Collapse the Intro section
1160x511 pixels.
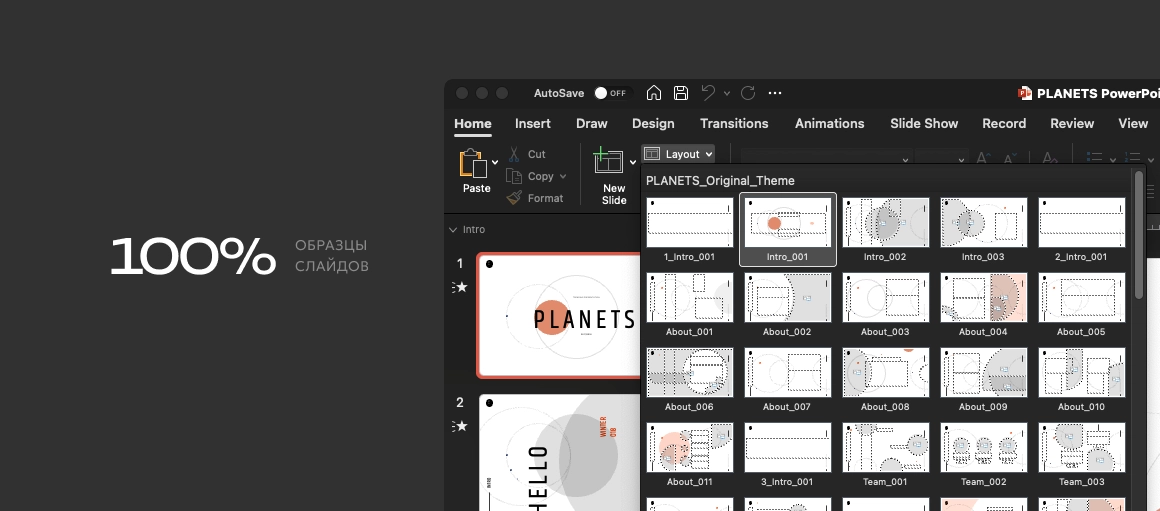point(453,229)
